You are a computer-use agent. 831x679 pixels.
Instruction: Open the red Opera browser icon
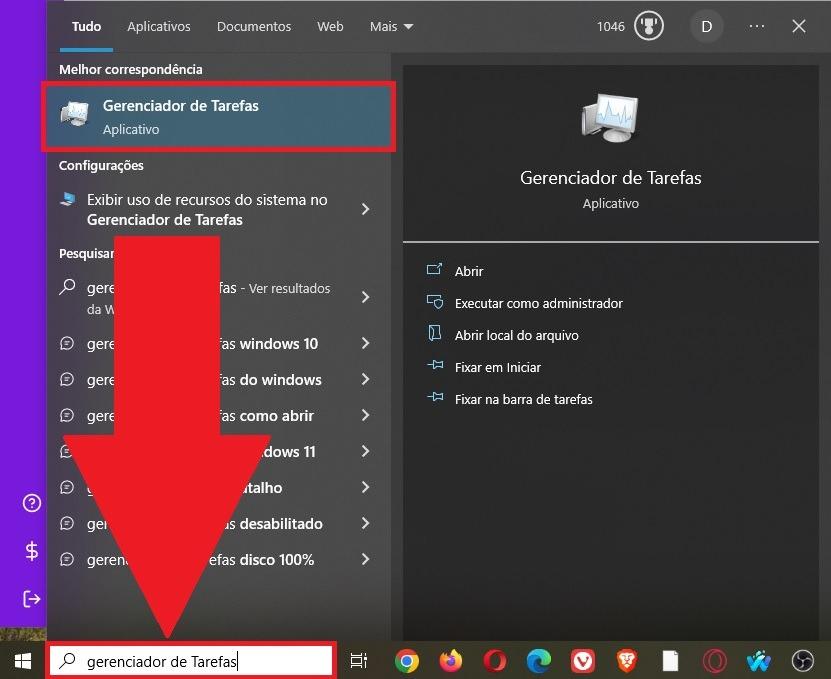[x=494, y=661]
